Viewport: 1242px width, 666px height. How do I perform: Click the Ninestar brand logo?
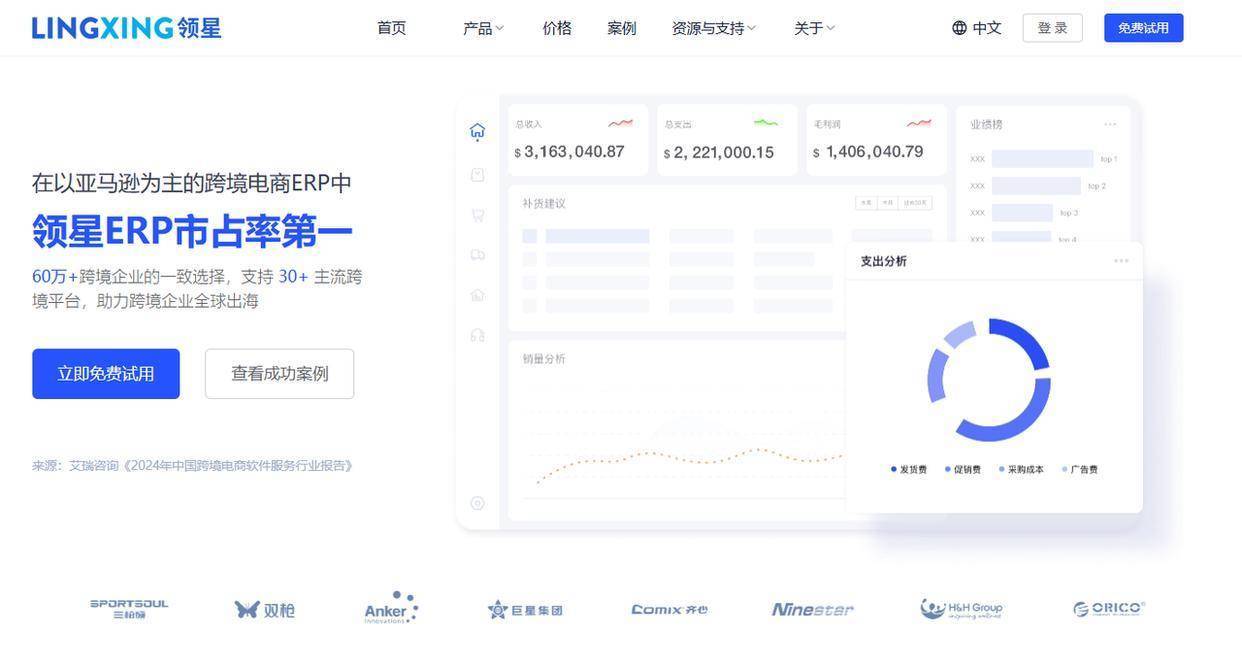point(812,609)
